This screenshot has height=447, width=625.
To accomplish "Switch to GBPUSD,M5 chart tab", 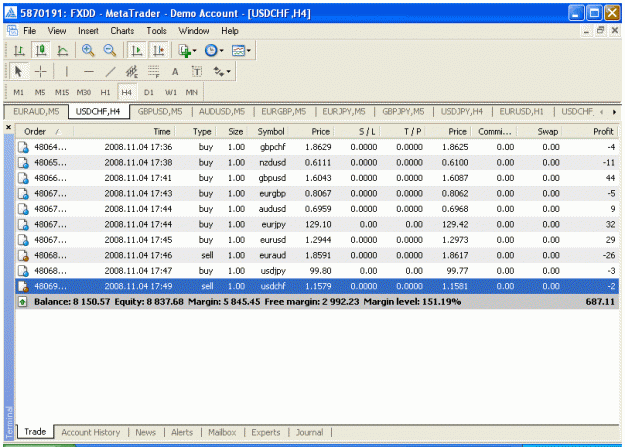I will click(x=160, y=112).
